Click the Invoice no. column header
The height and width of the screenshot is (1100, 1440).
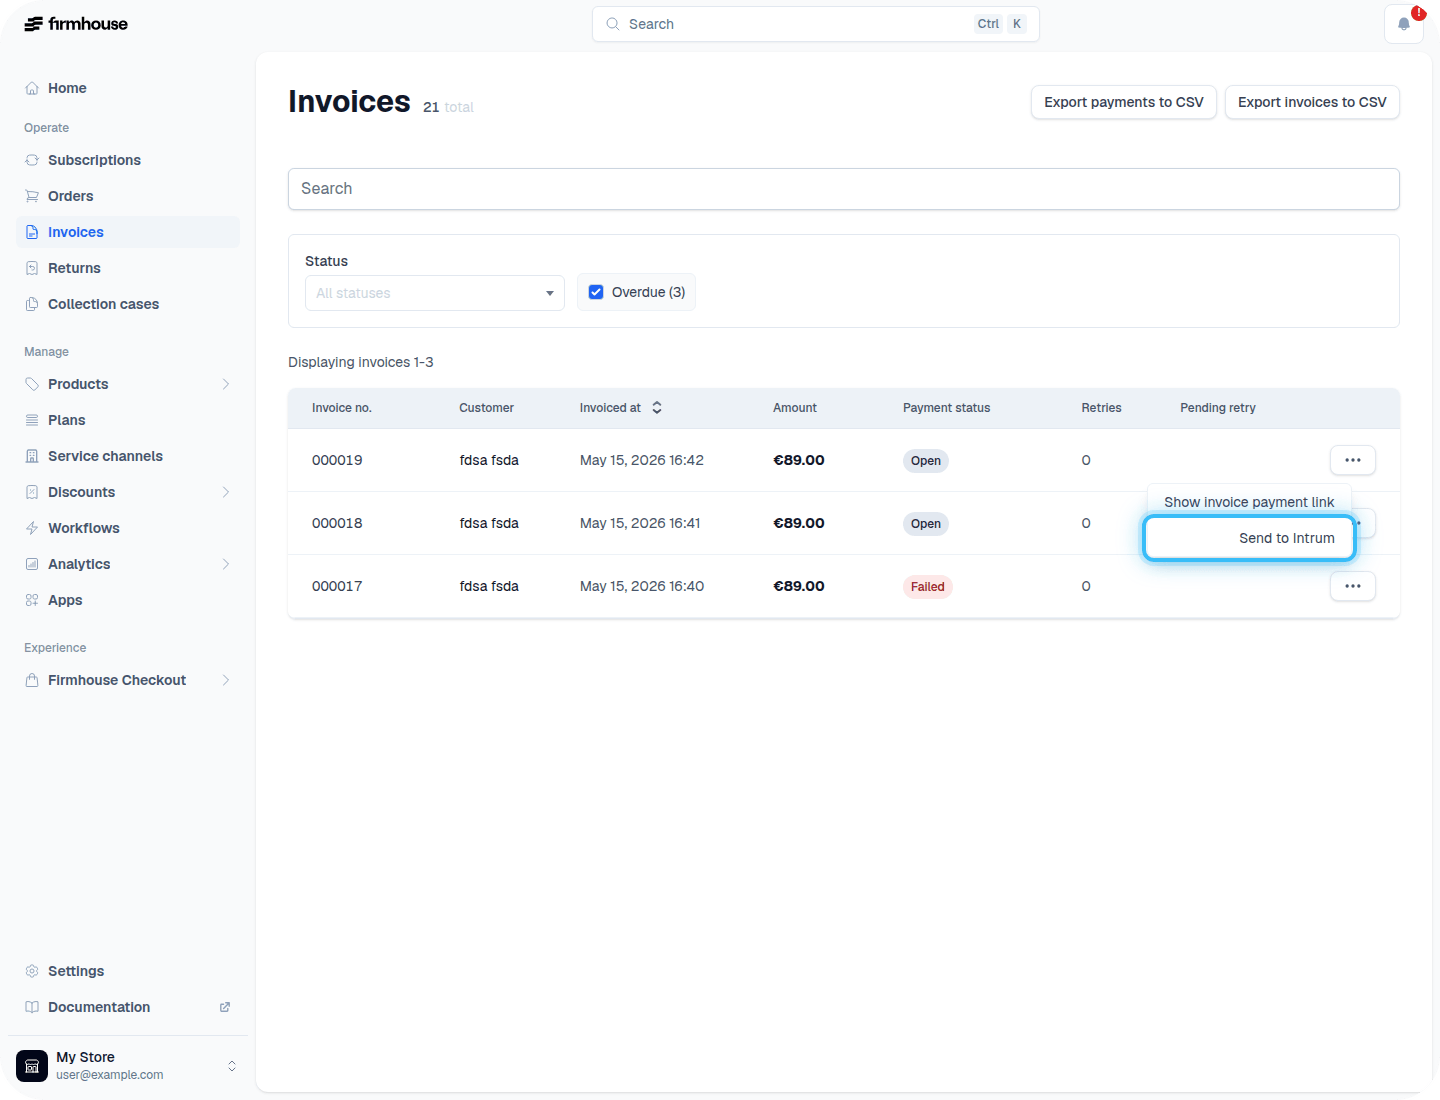342,408
